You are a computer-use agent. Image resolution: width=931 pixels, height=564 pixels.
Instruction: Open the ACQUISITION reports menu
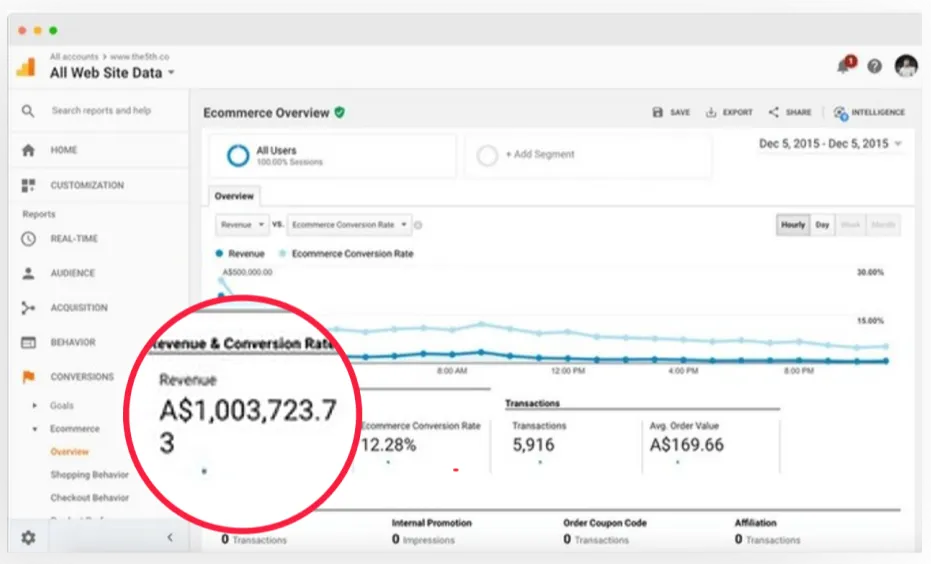point(79,308)
